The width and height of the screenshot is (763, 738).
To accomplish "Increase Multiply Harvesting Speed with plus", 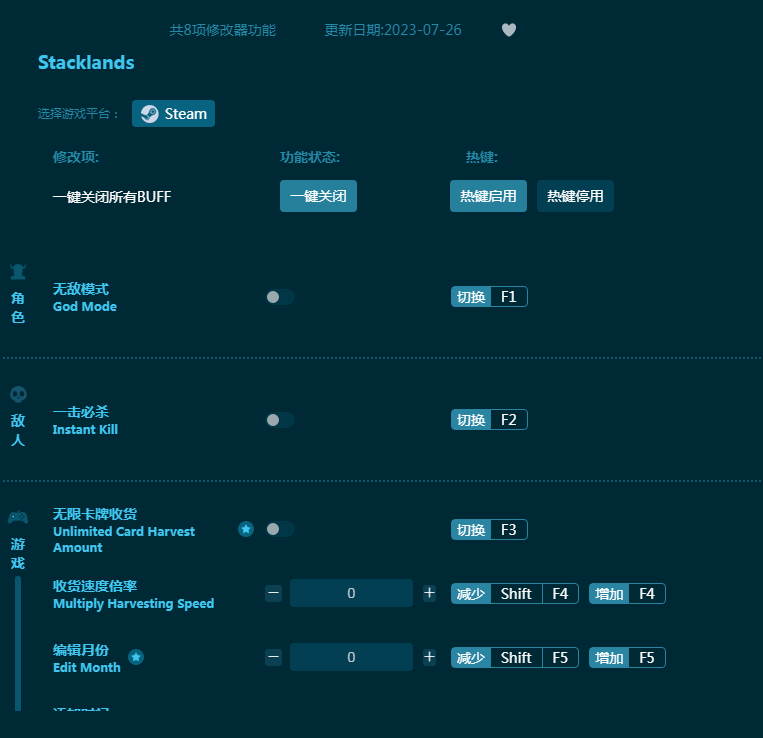I will click(x=429, y=593).
